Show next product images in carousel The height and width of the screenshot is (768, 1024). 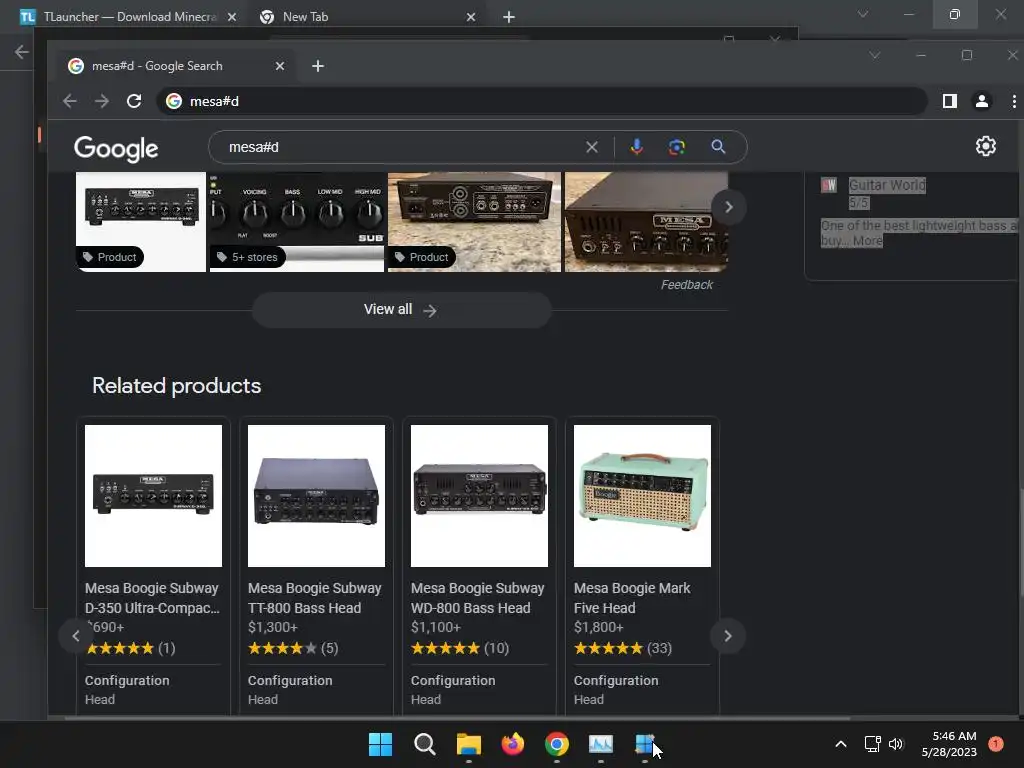click(x=728, y=207)
